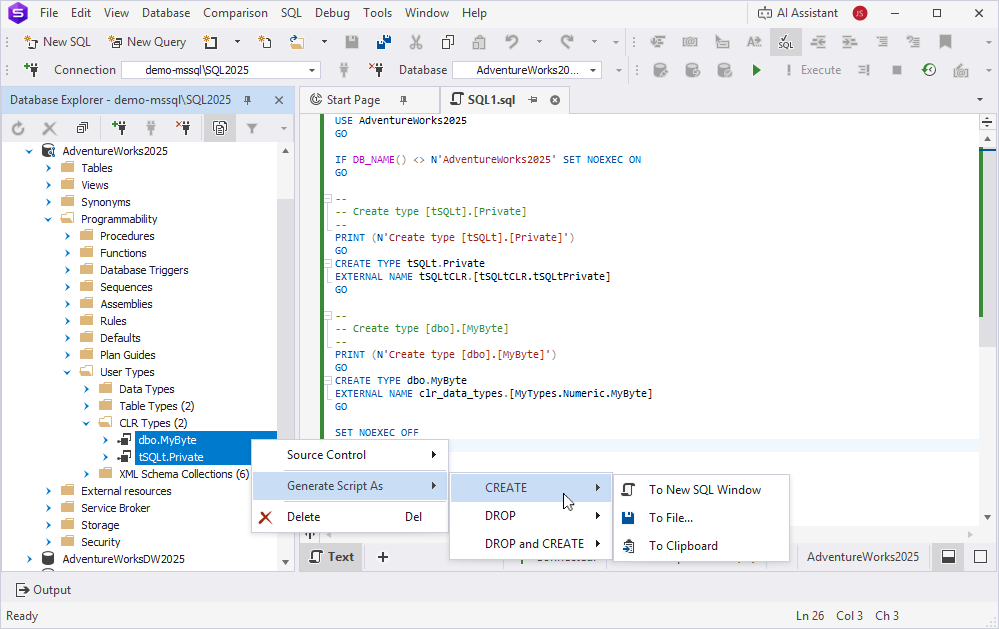The height and width of the screenshot is (629, 999).
Task: Click the split editor horizontal layout icon
Action: [948, 557]
